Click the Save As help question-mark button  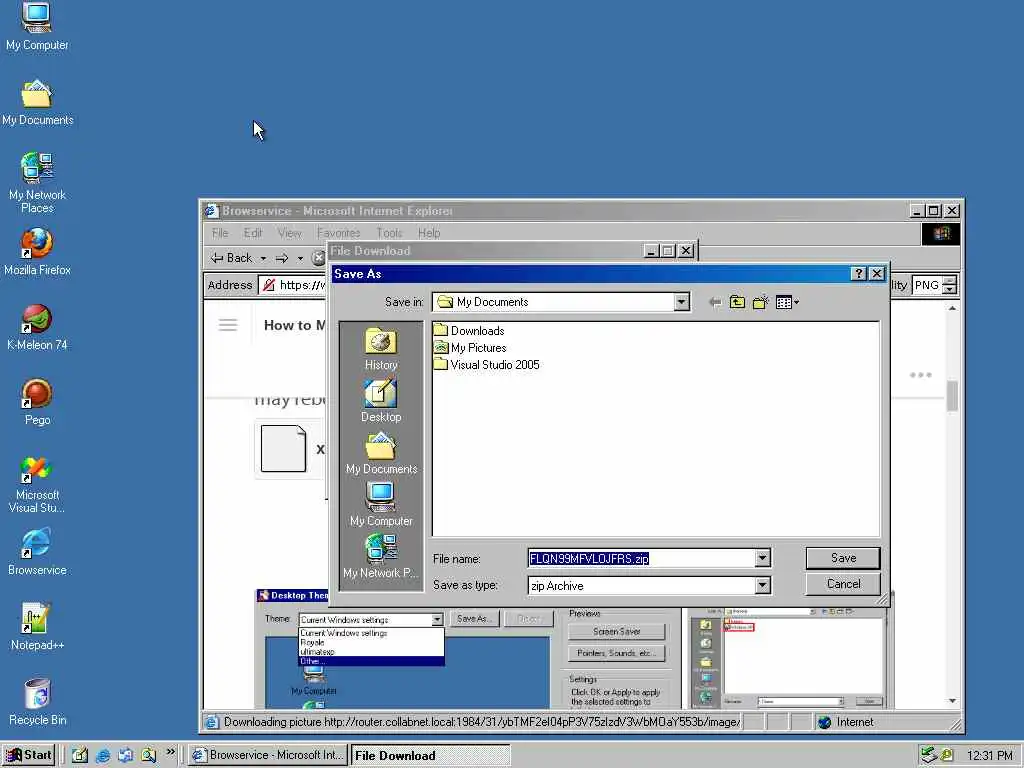[859, 274]
